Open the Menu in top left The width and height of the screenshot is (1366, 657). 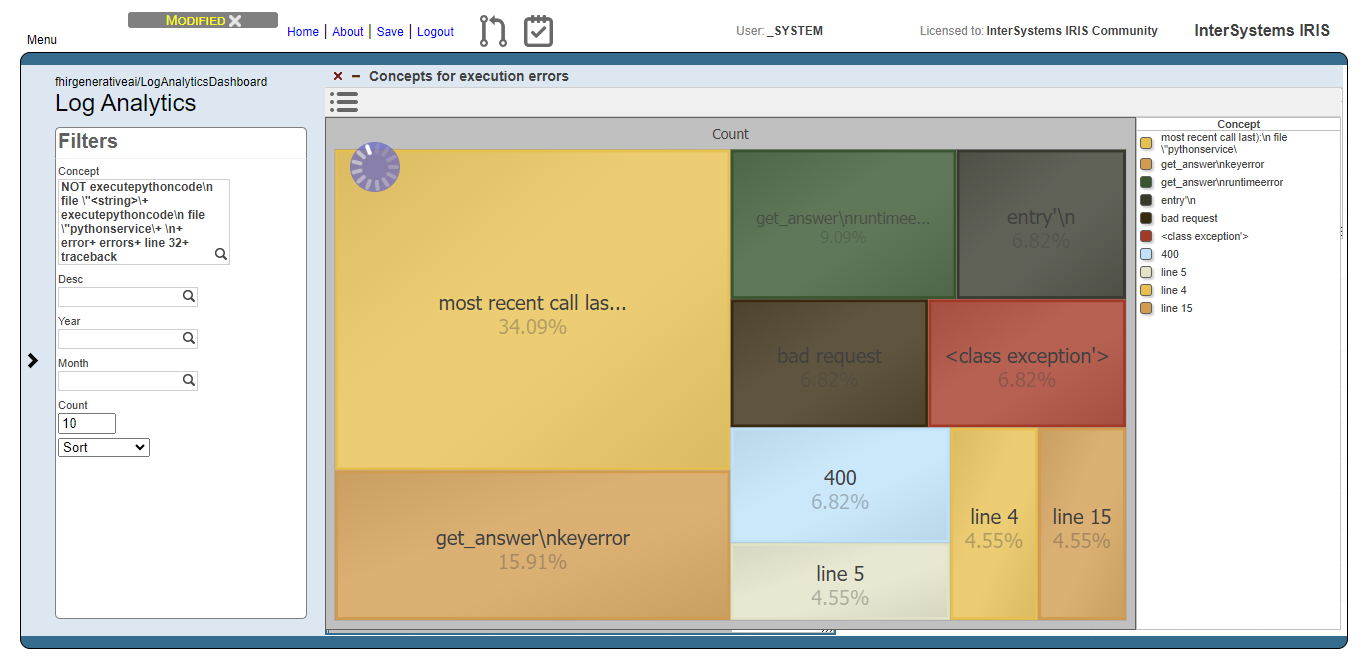pos(42,40)
